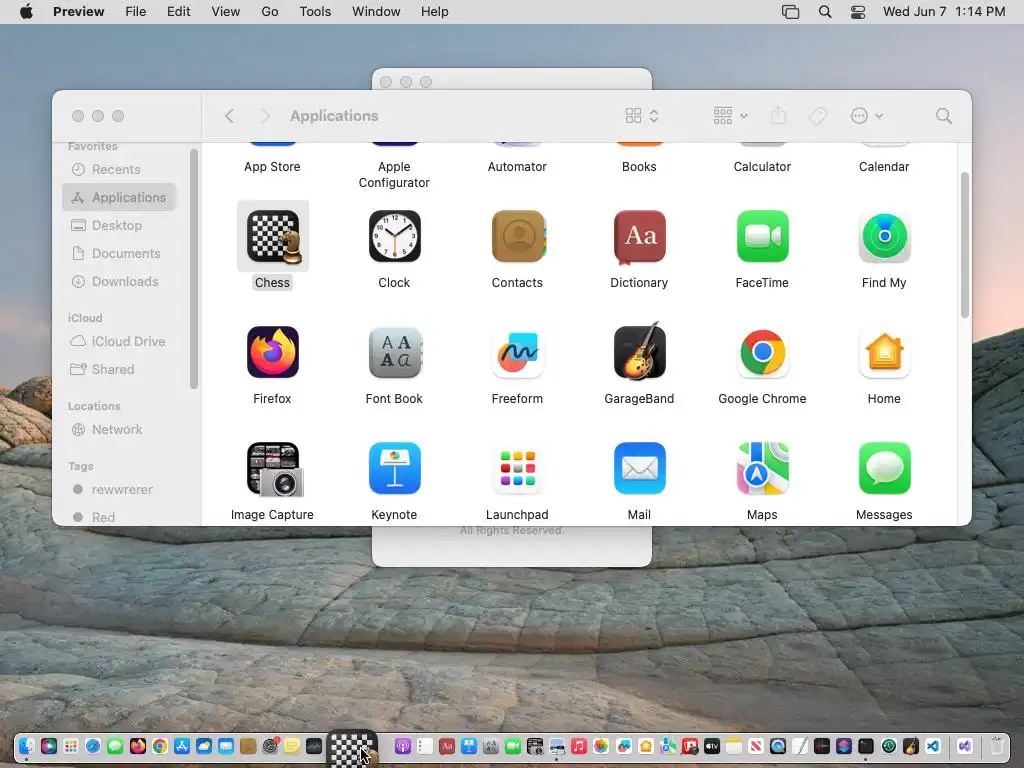Viewport: 1024px width, 768px height.
Task: Click the Calculator label
Action: [x=762, y=167]
